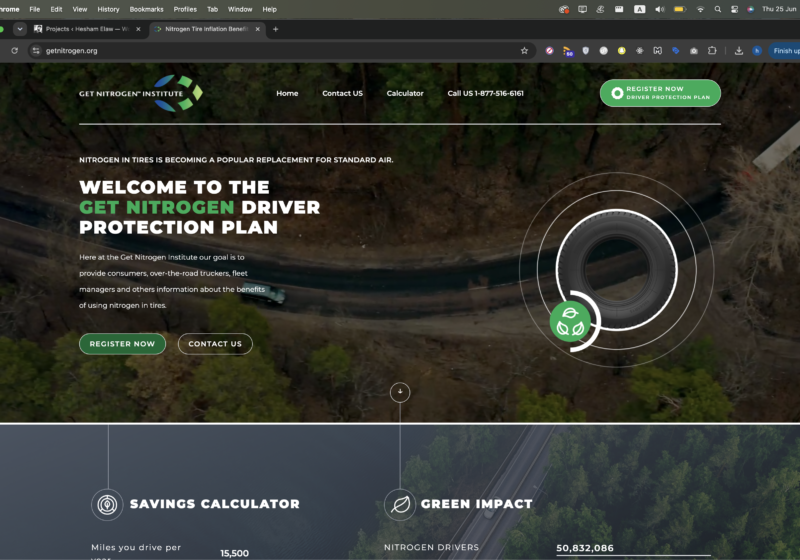
Task: Click the tire image in the hero
Action: [x=616, y=269]
